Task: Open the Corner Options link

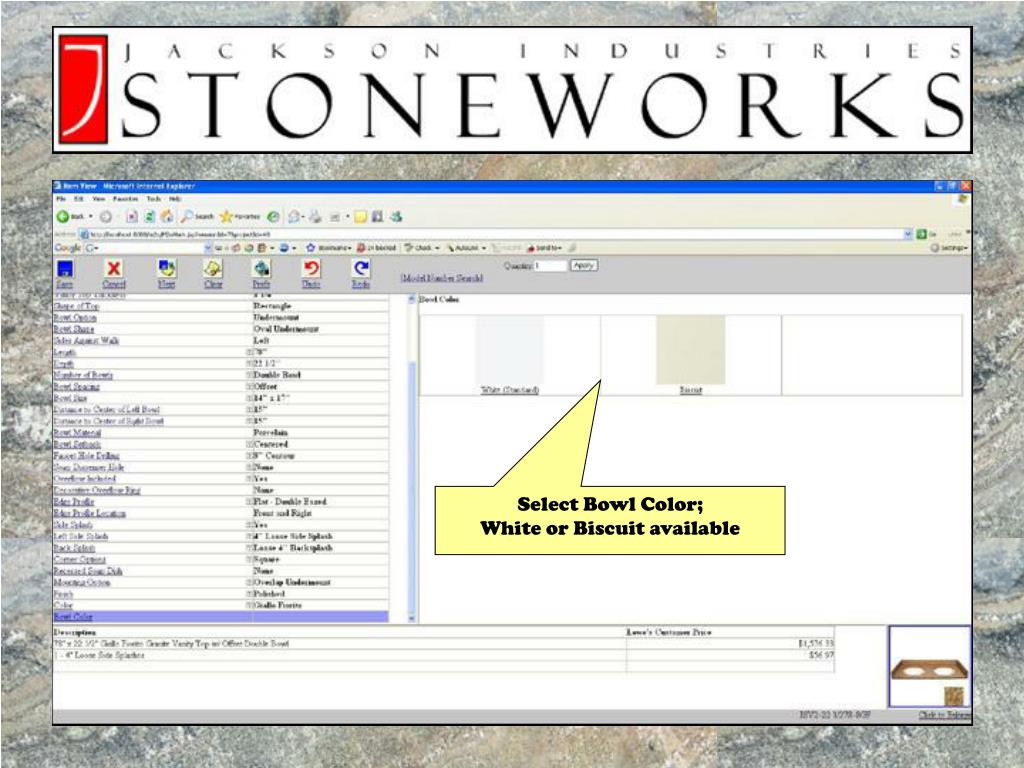Action: coord(79,560)
